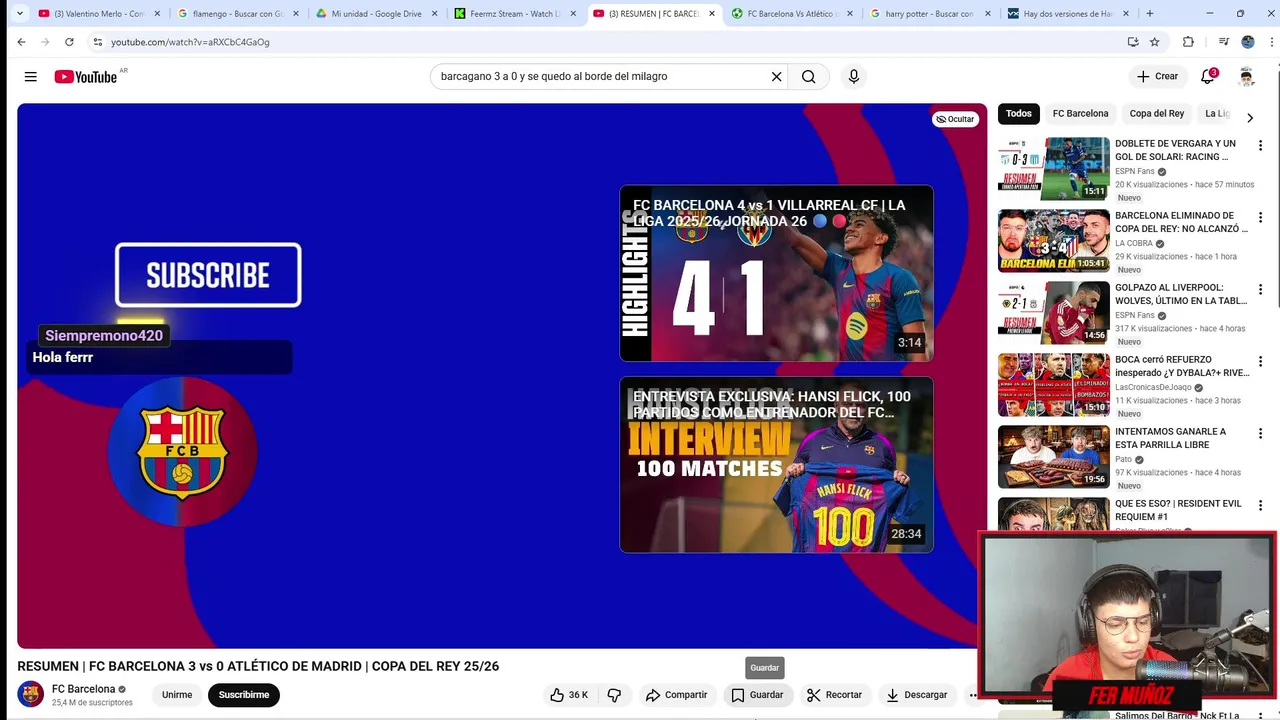
Task: Open options for DOBLETE DE VERGARA video
Action: (x=1260, y=146)
